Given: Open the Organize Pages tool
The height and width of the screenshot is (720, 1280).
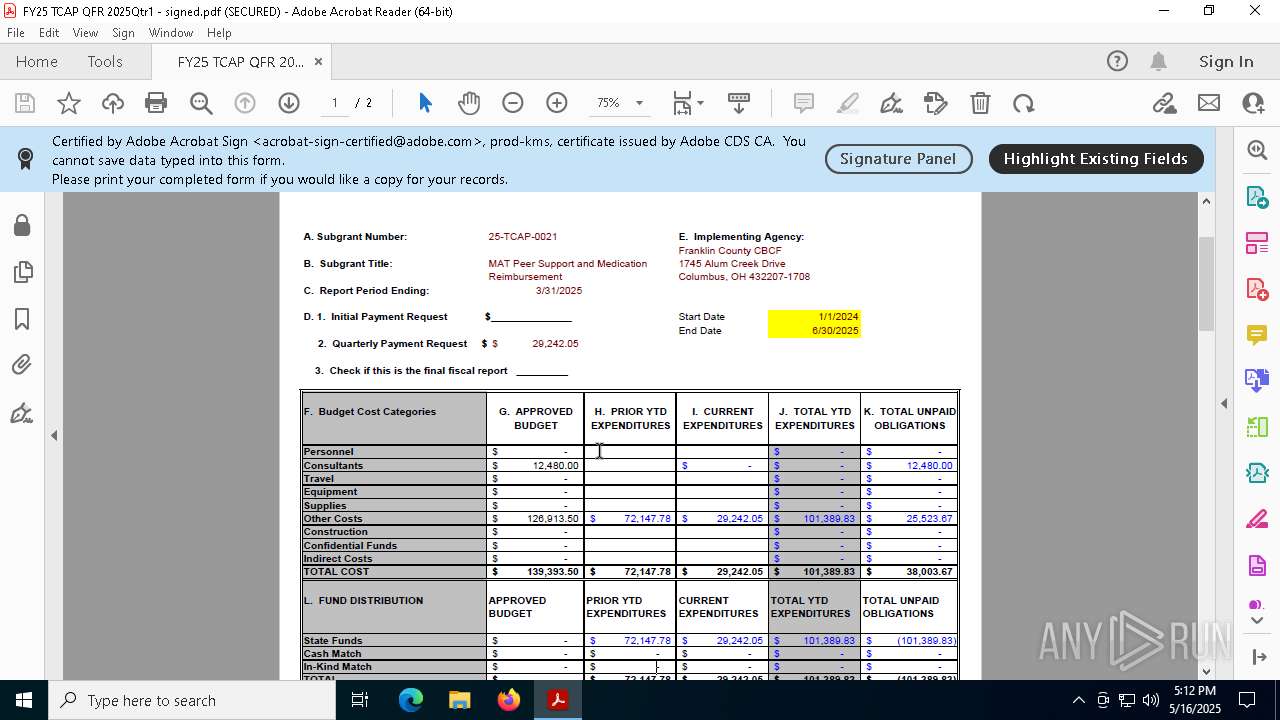Looking at the screenshot, I should (1257, 243).
